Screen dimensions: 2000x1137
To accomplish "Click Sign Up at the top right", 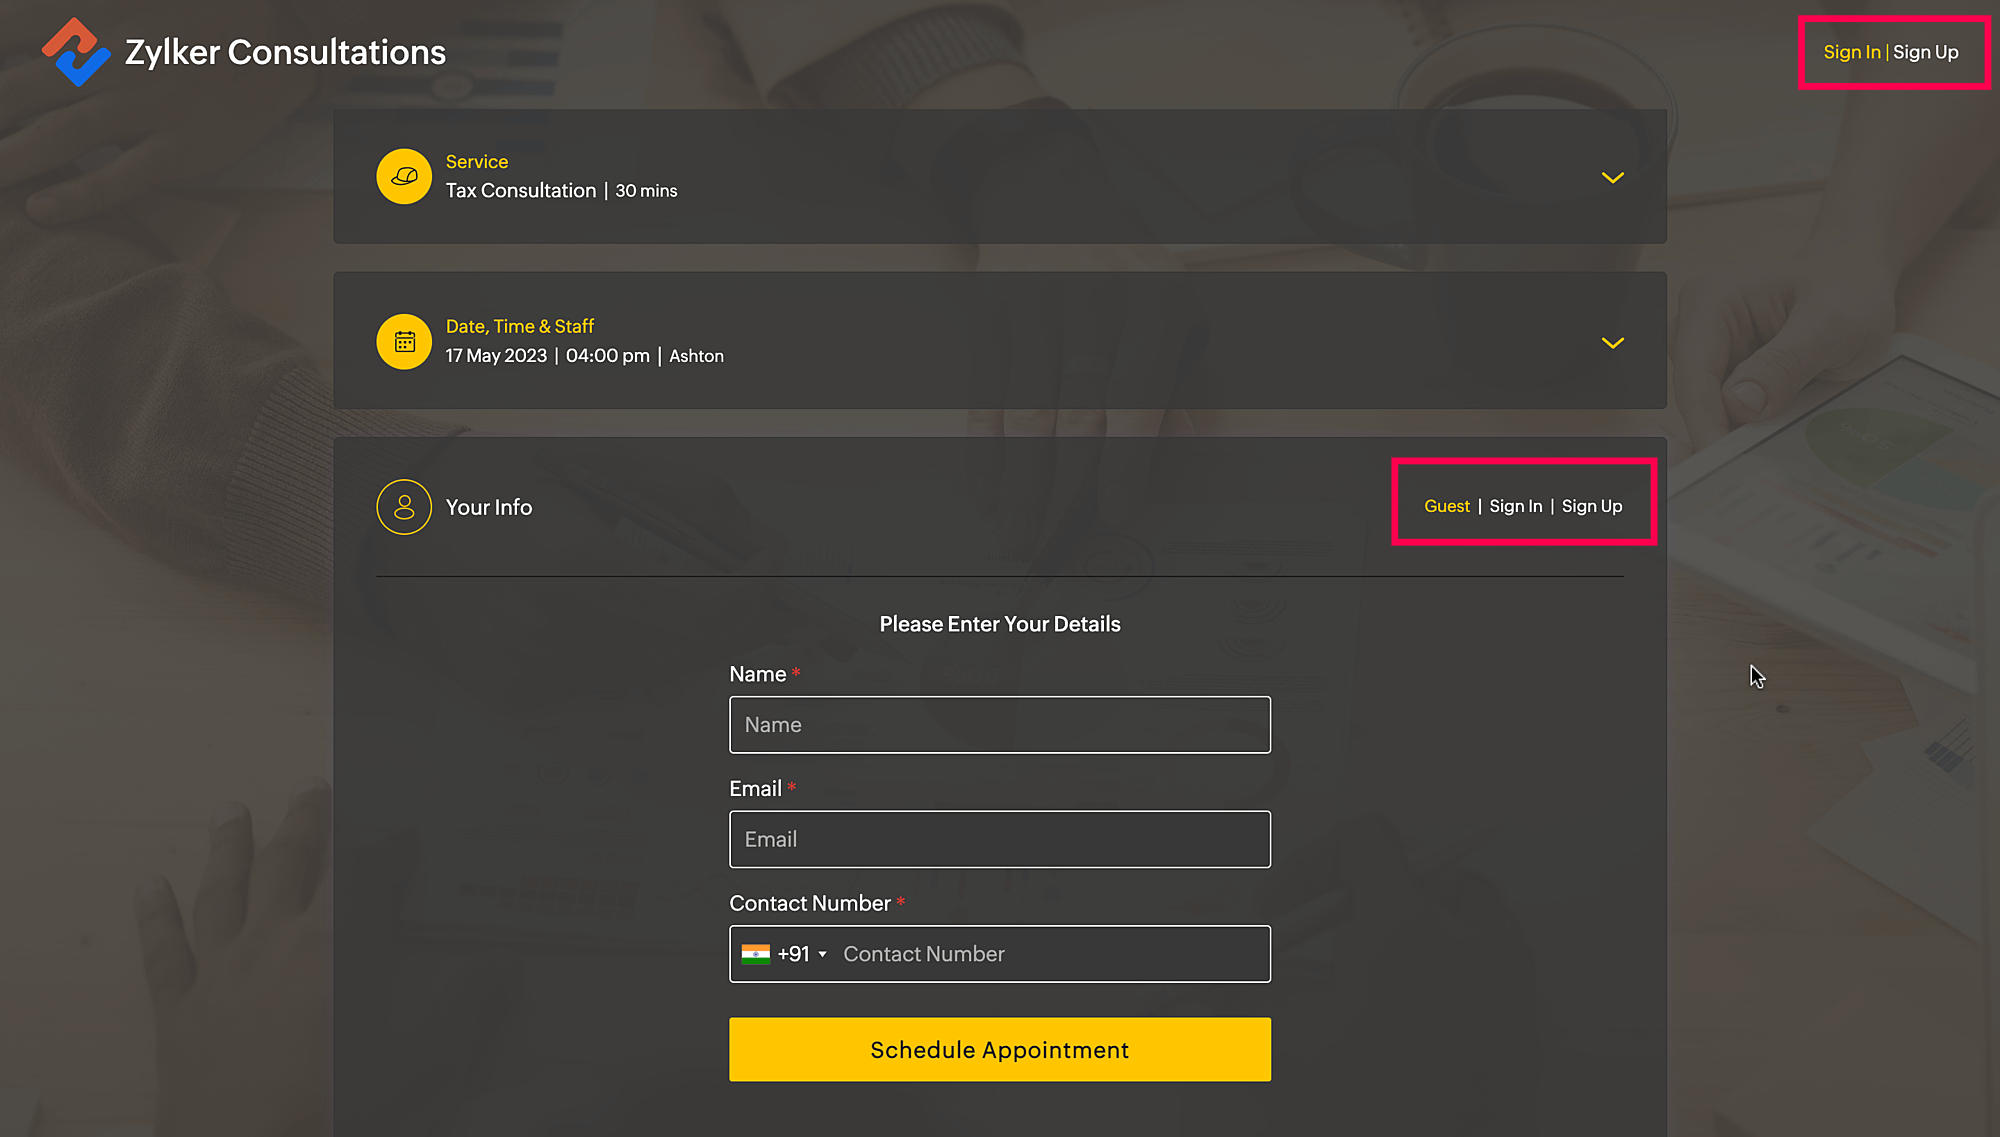I will (x=1925, y=52).
